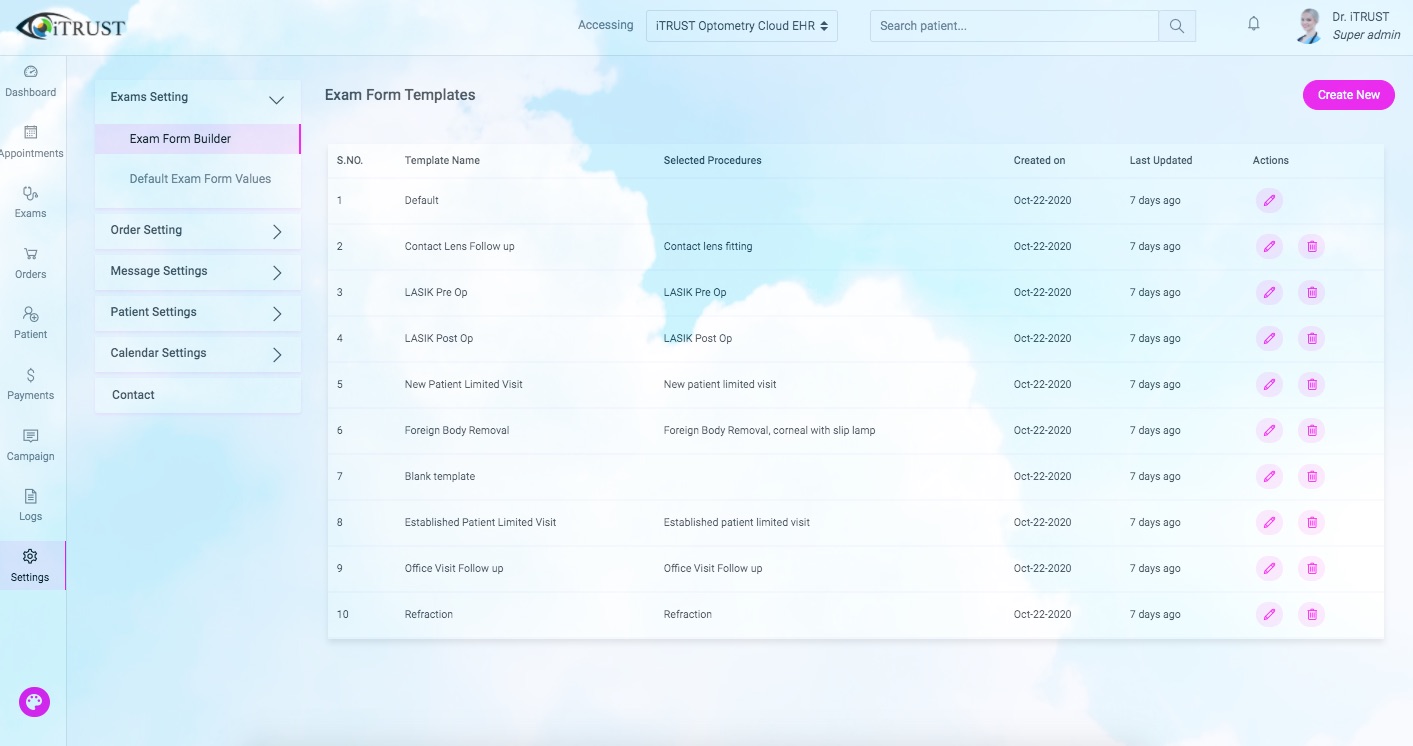This screenshot has height=746, width=1413.
Task: Open the Orders section icon
Action: [x=30, y=260]
